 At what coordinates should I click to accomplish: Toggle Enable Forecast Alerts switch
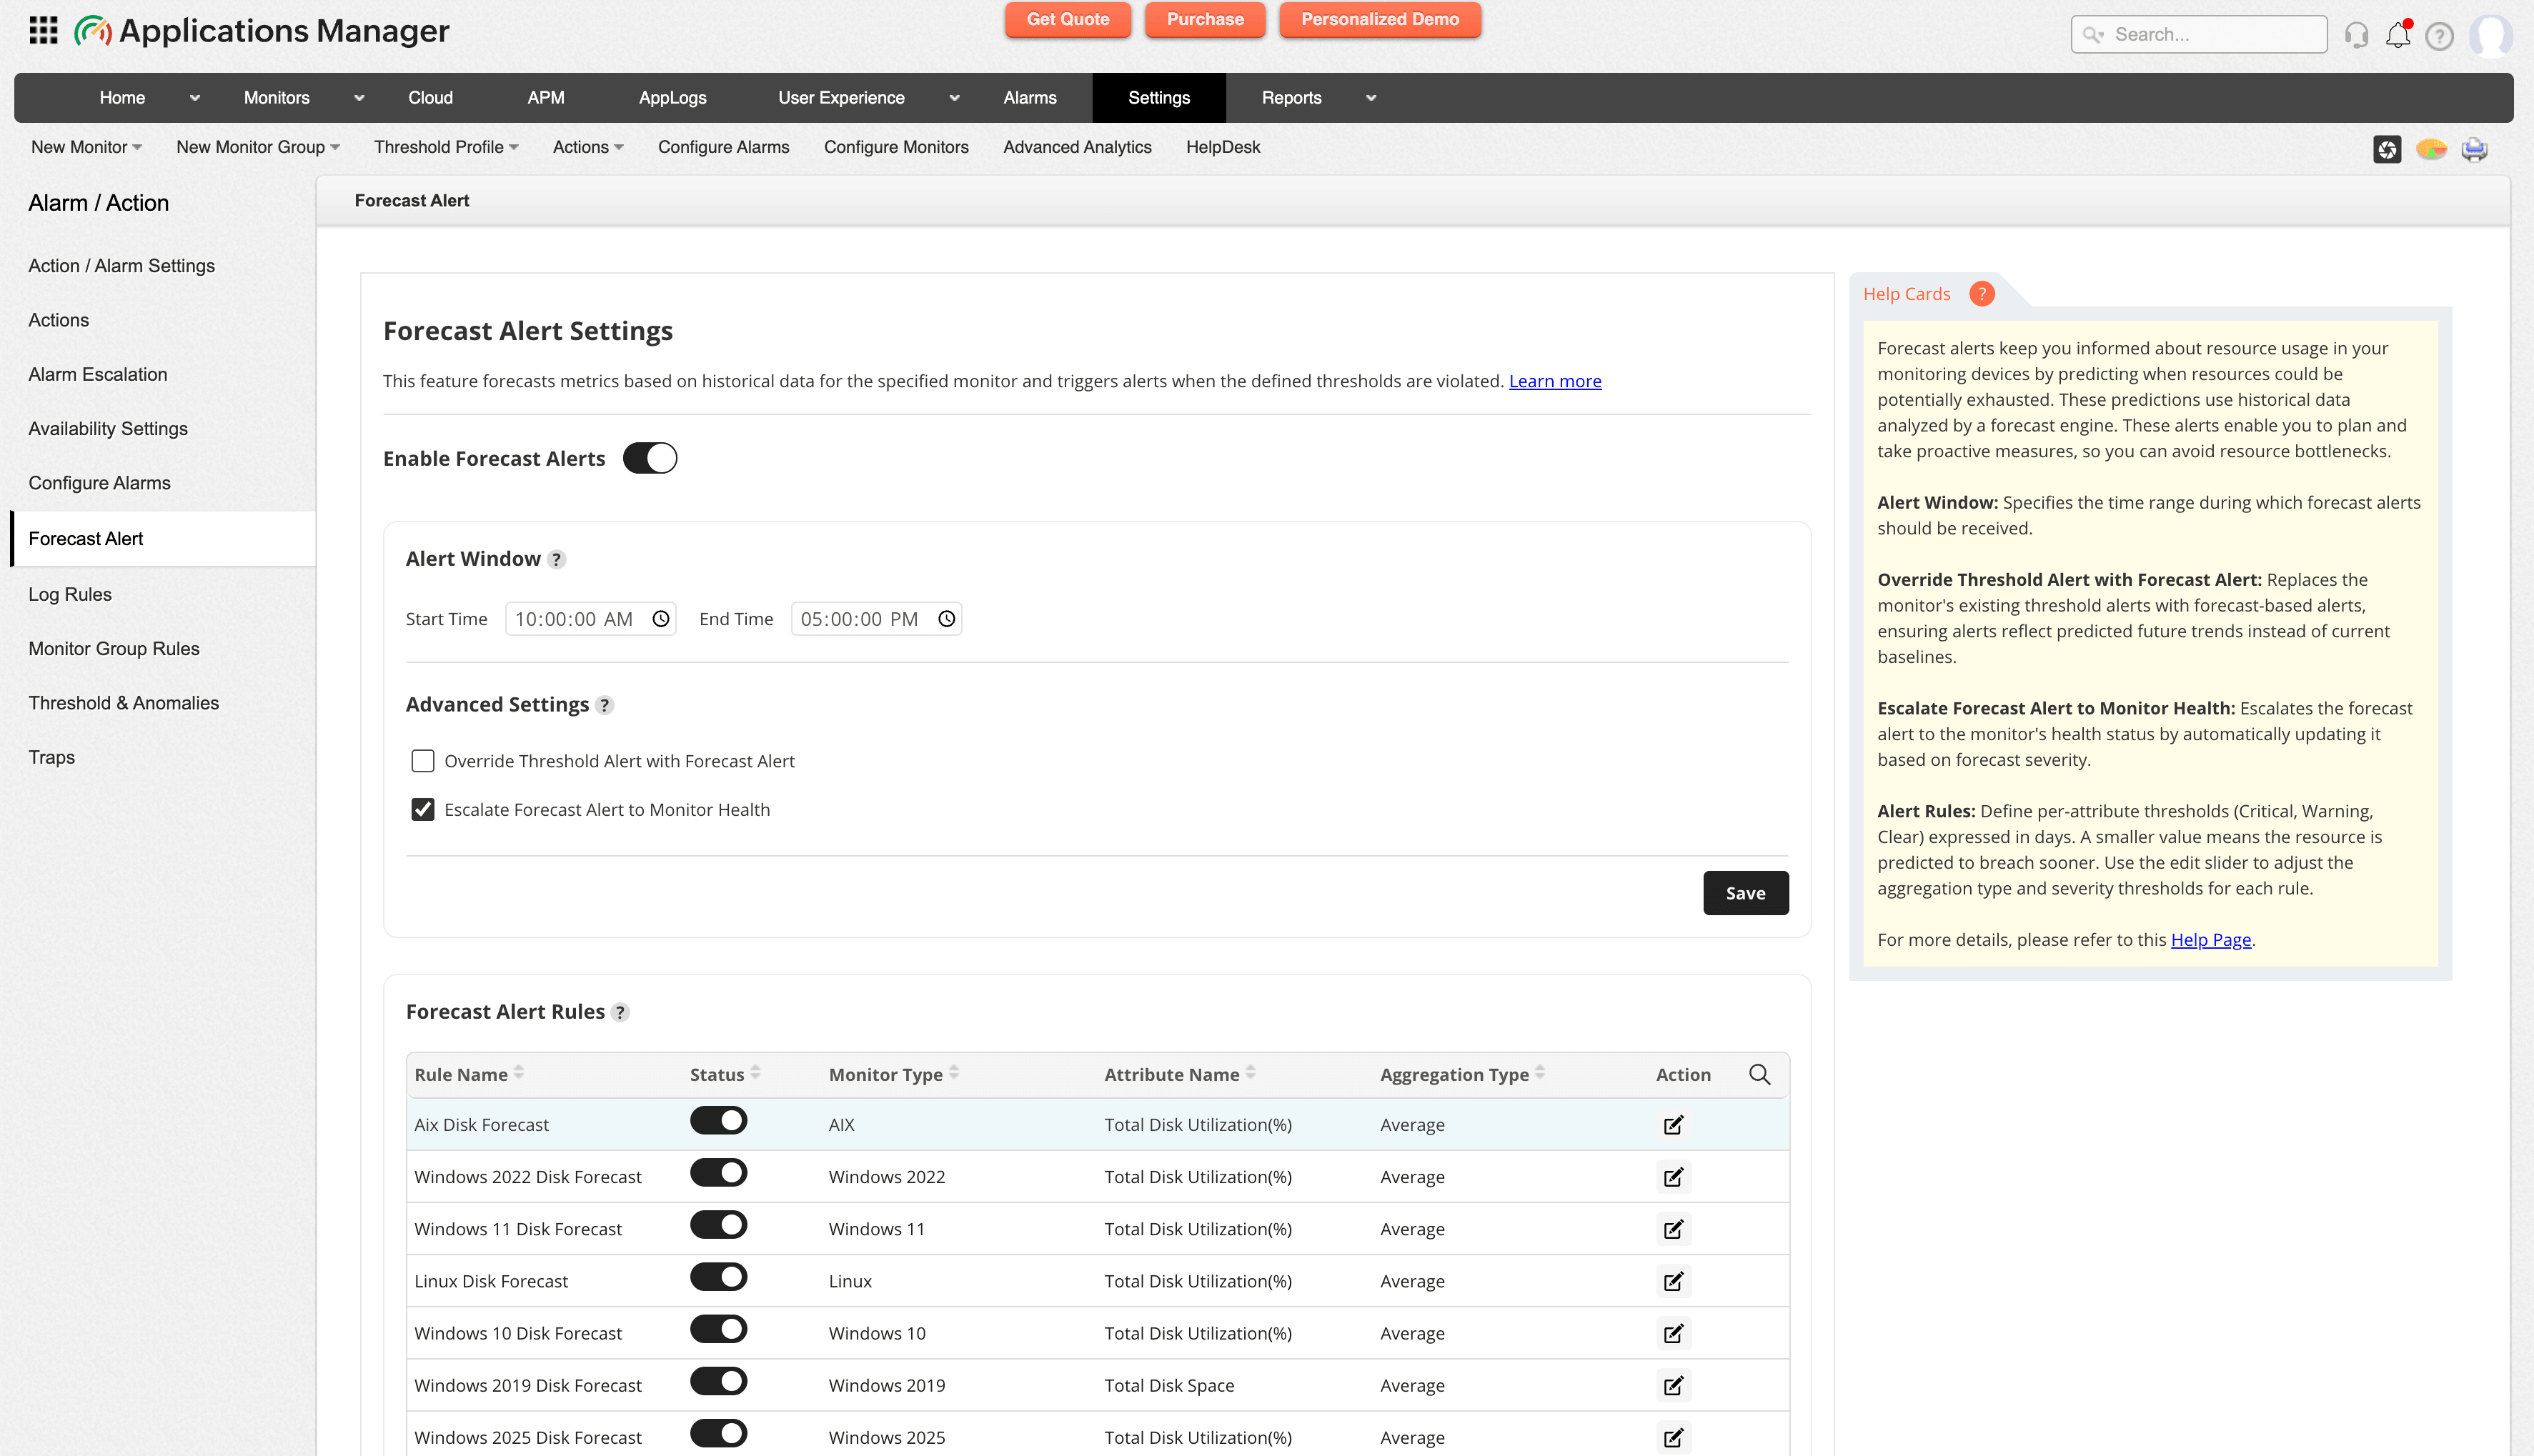click(x=650, y=458)
